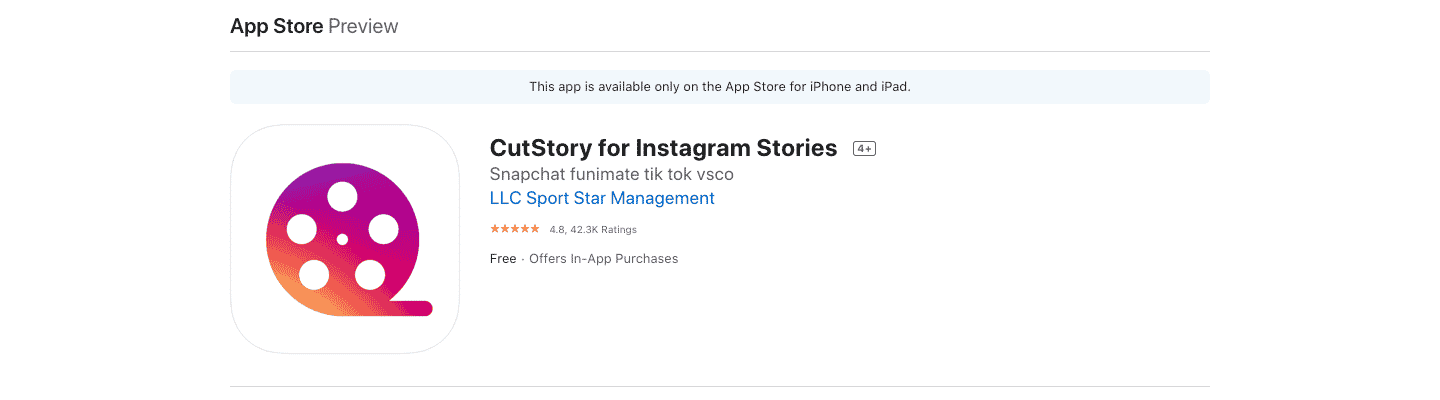Click the orange five-star rating row
The width and height of the screenshot is (1440, 400).
(515, 229)
